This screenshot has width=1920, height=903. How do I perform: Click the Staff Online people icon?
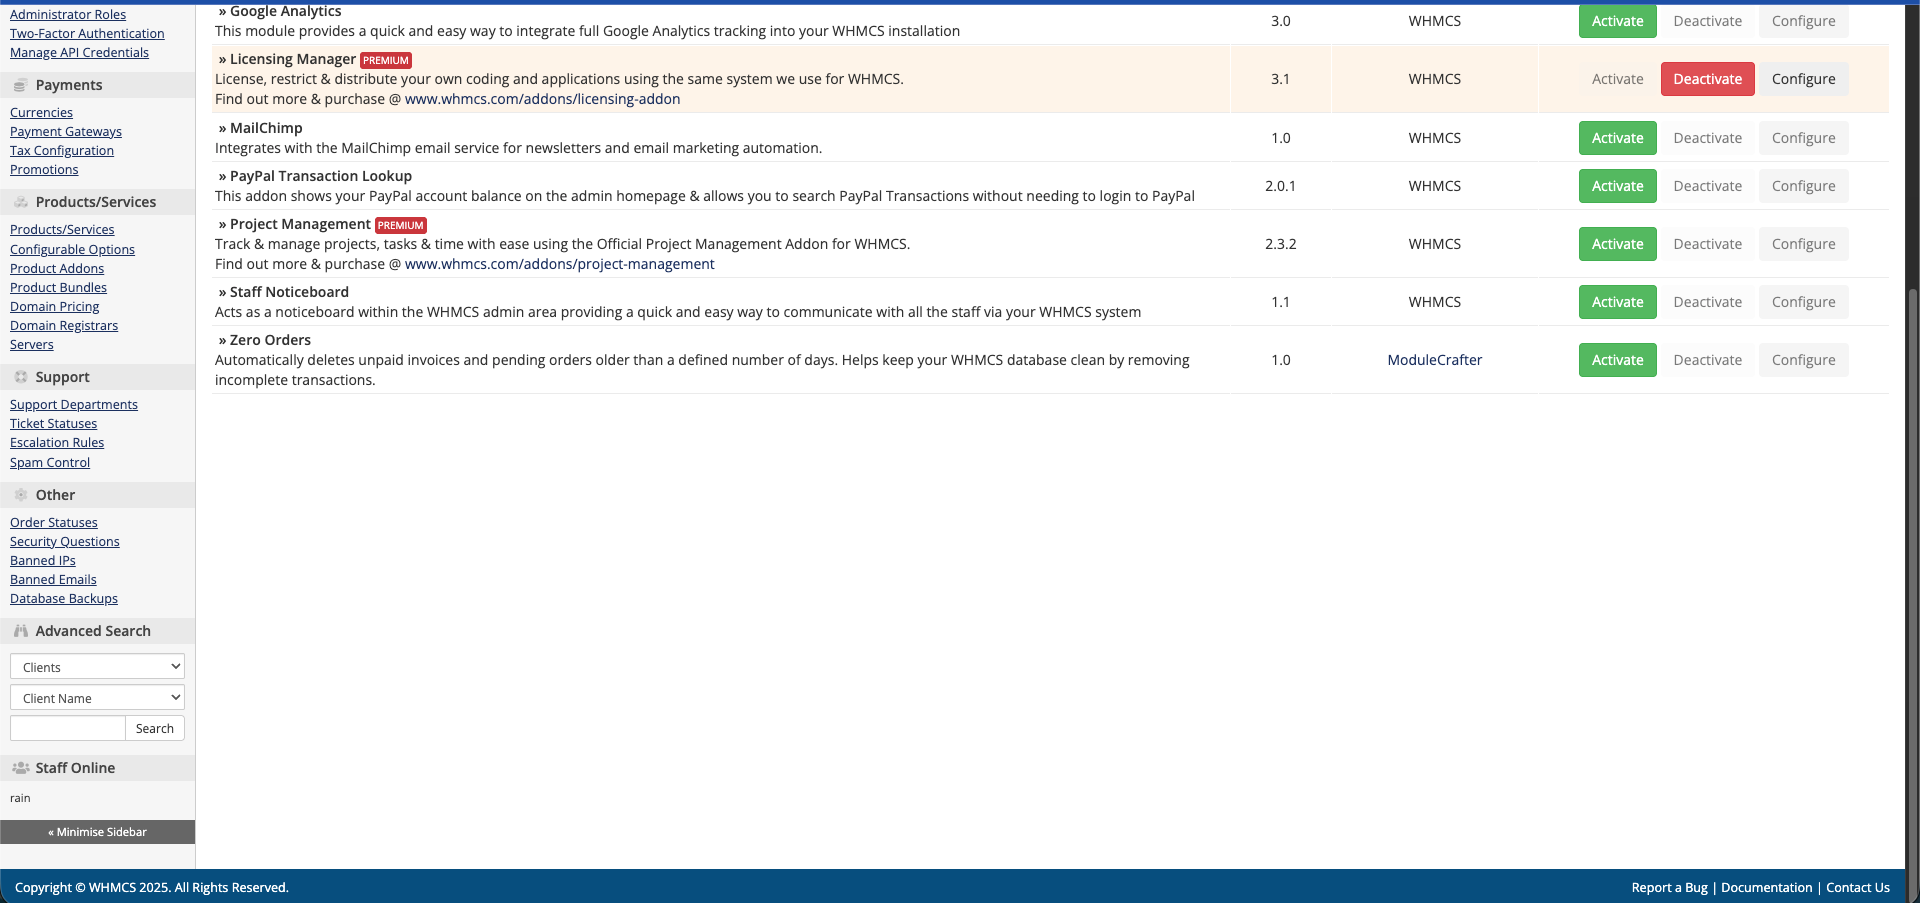point(20,769)
